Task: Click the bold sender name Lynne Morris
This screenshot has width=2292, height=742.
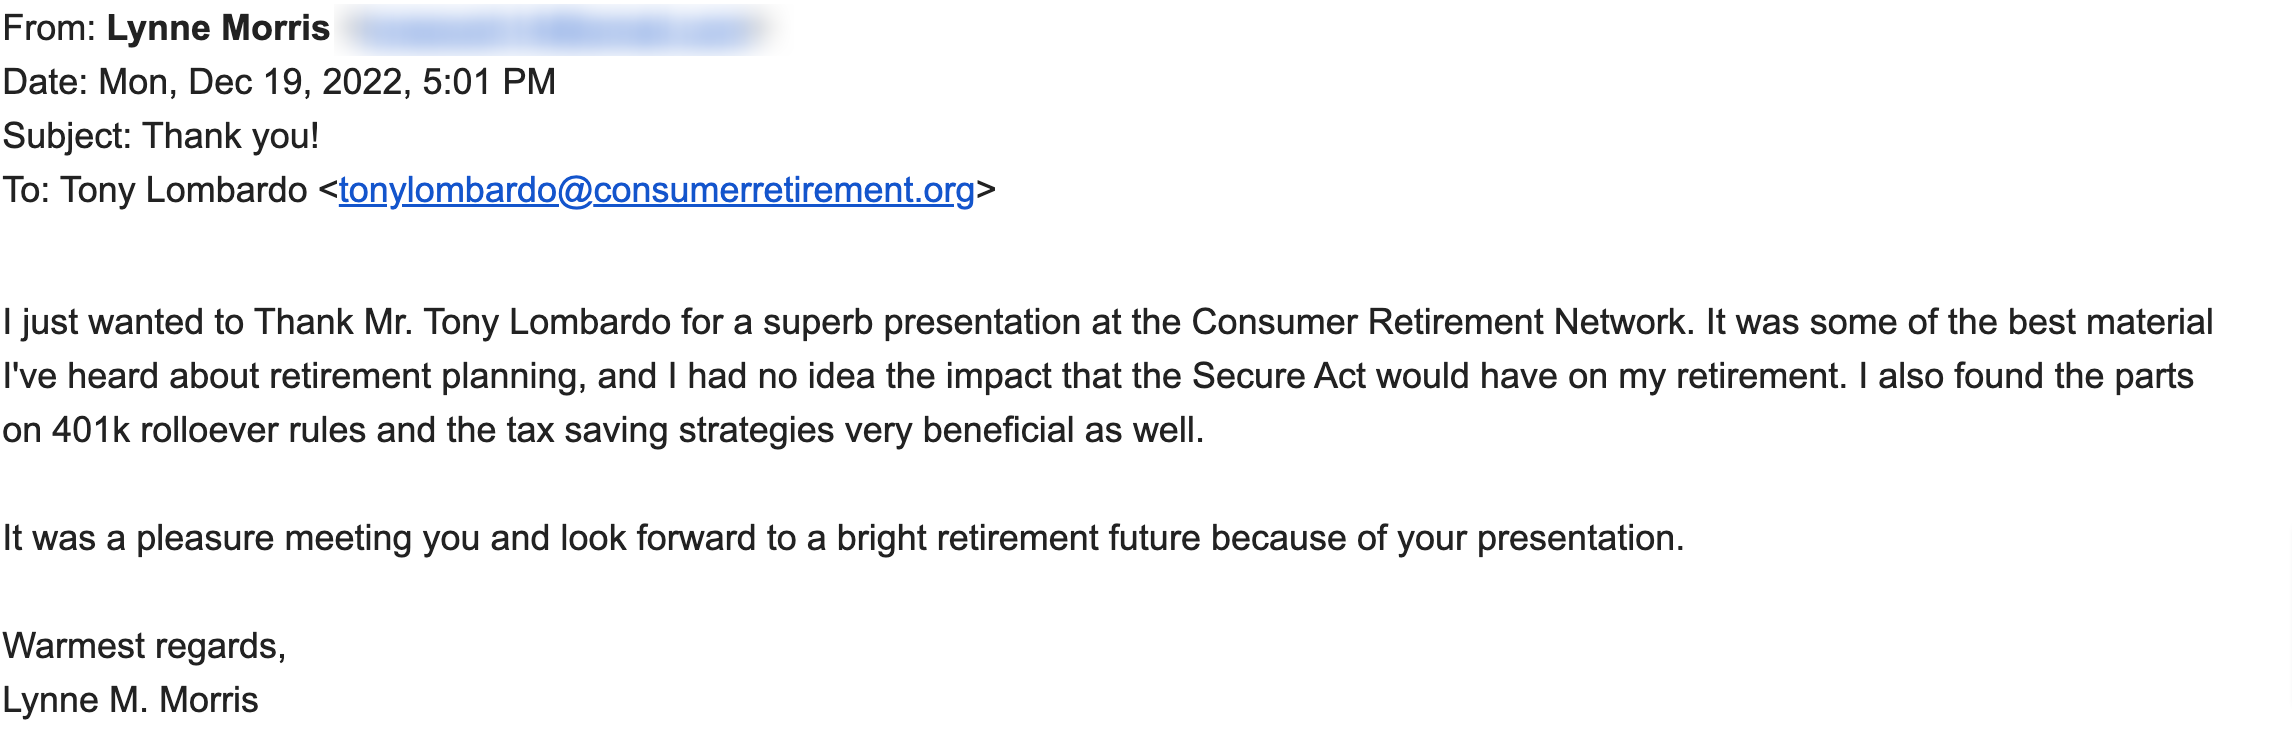Action: click(218, 28)
